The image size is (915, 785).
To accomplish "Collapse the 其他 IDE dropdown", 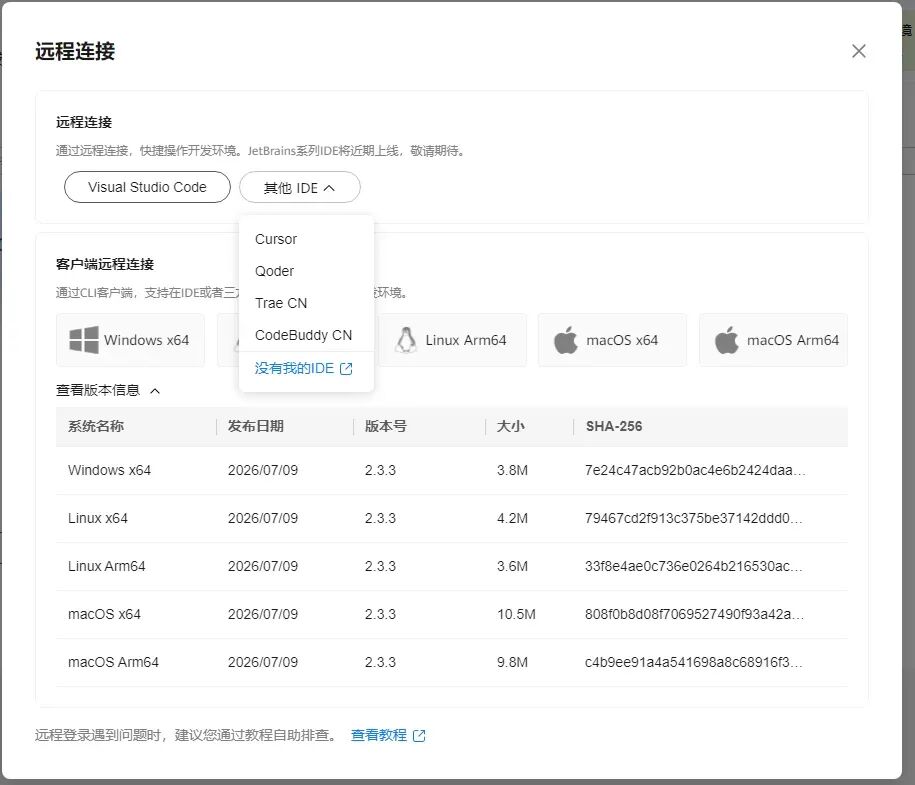I will coord(299,187).
